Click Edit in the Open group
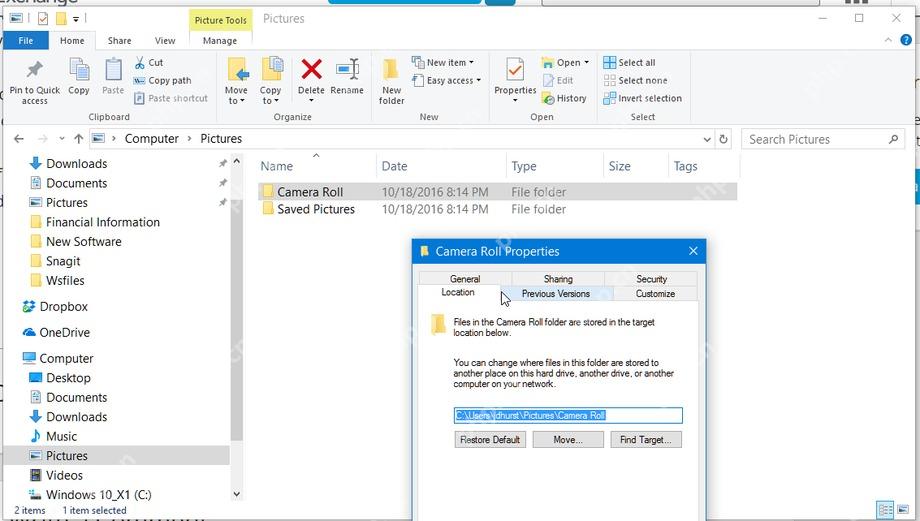Viewport: 920px width, 521px height. [x=558, y=80]
